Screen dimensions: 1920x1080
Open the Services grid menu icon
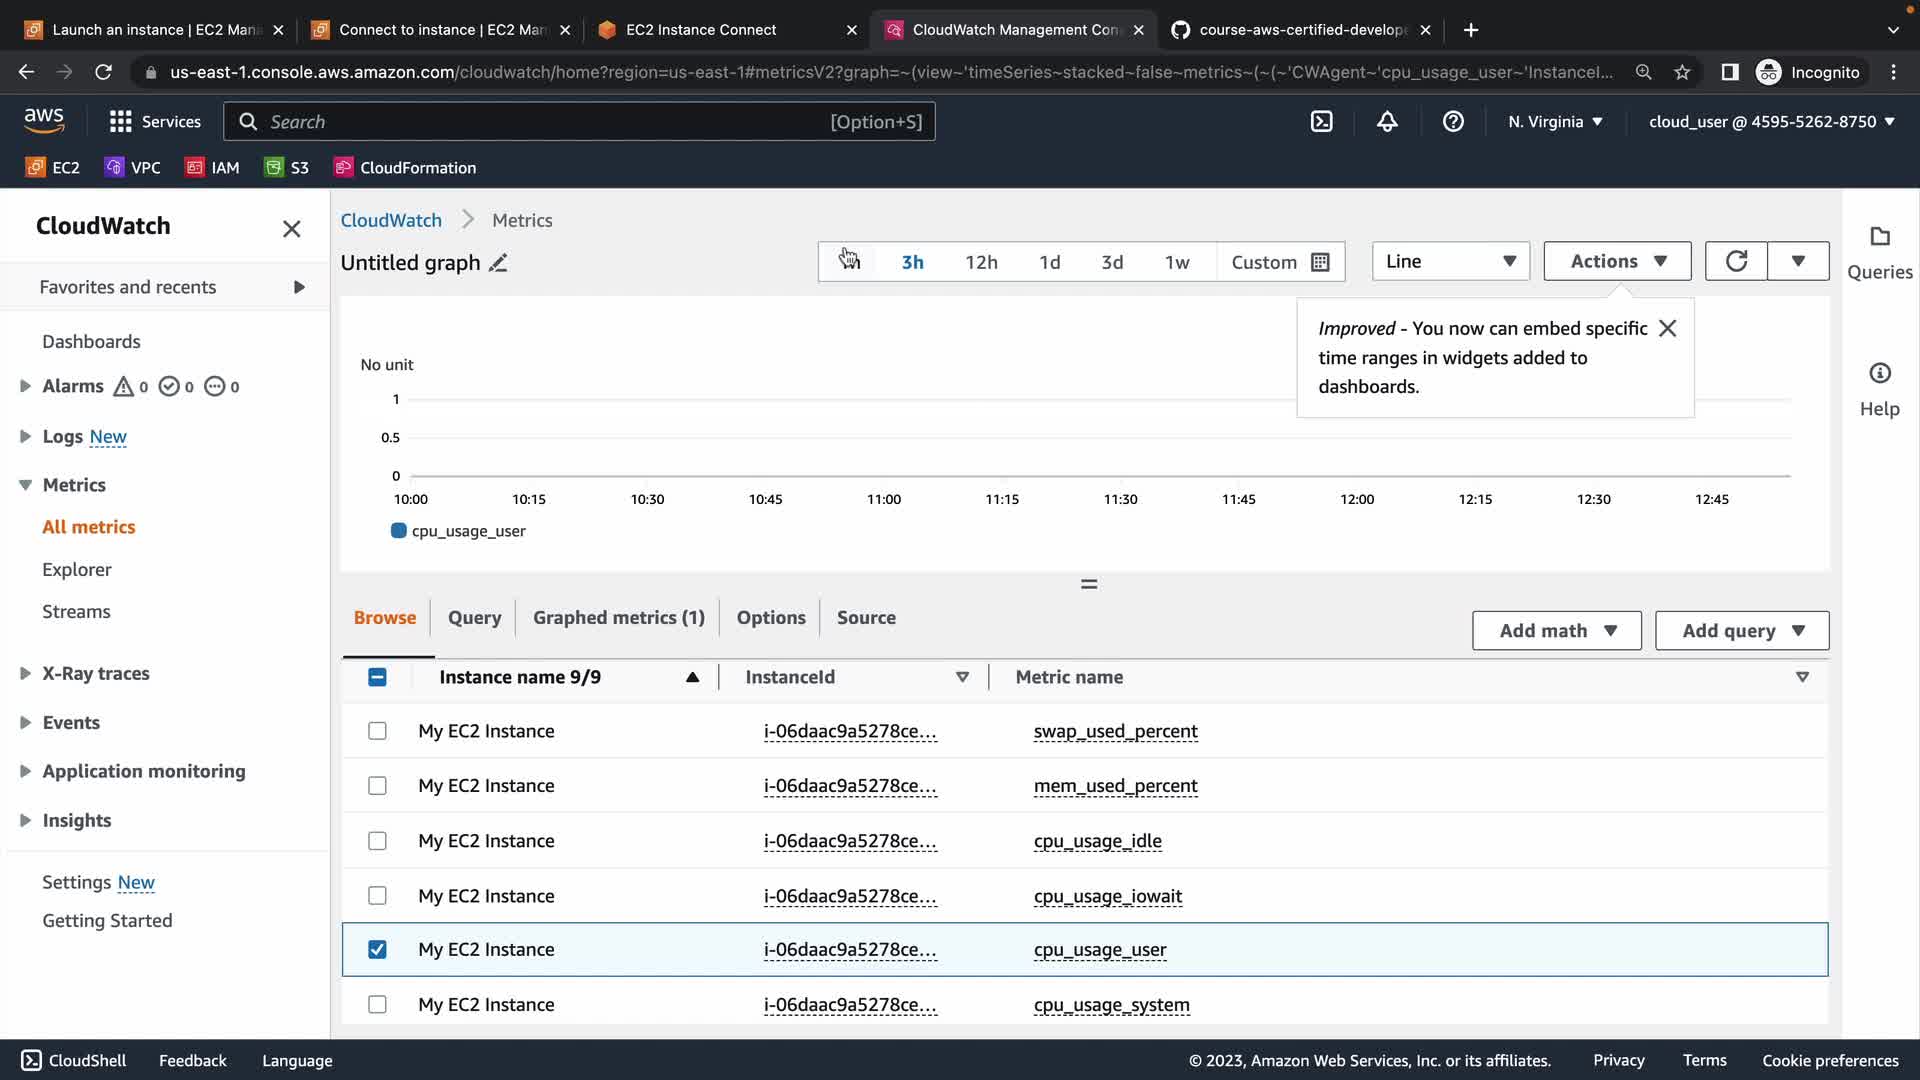[x=121, y=121]
